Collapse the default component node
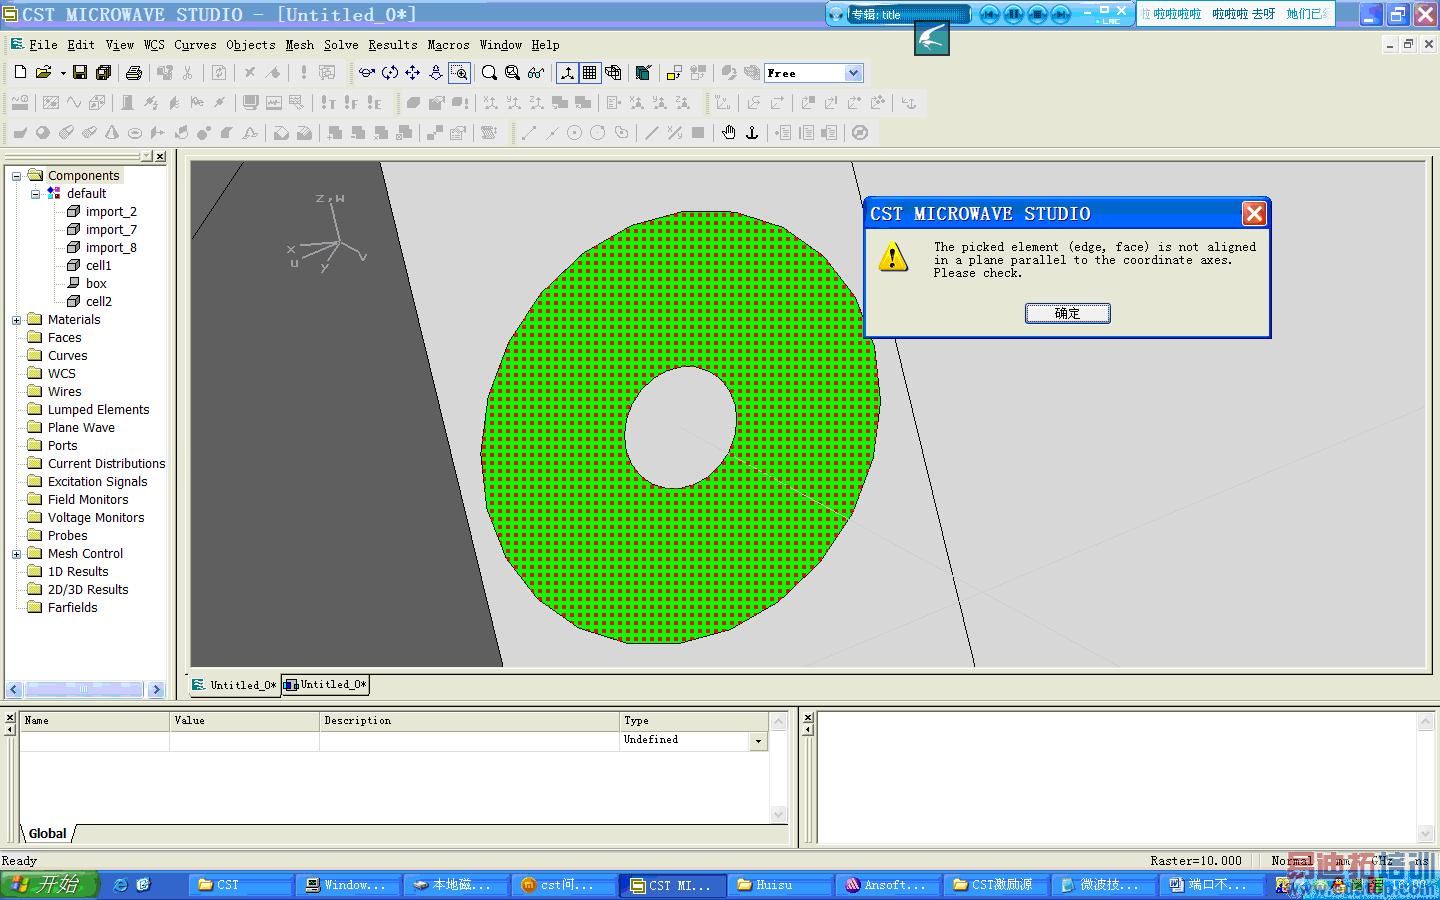Screen dimensions: 1440x900 (35, 194)
